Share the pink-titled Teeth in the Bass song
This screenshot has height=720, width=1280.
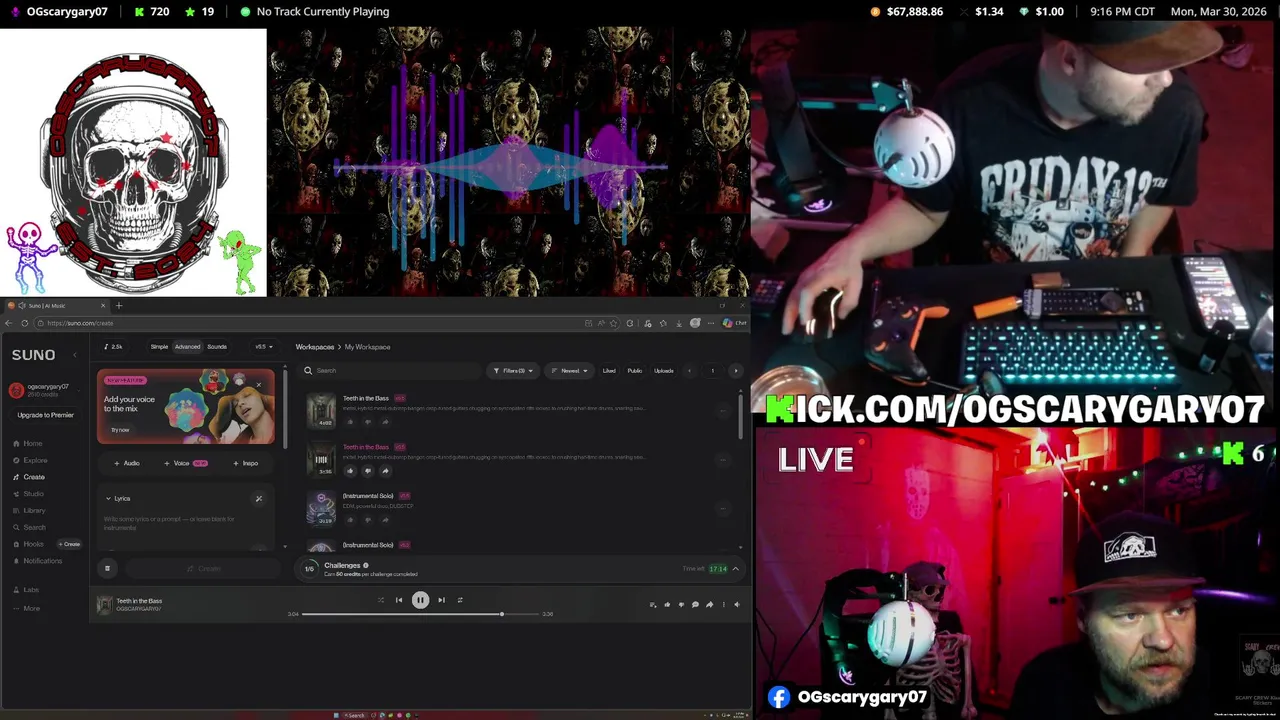(385, 471)
